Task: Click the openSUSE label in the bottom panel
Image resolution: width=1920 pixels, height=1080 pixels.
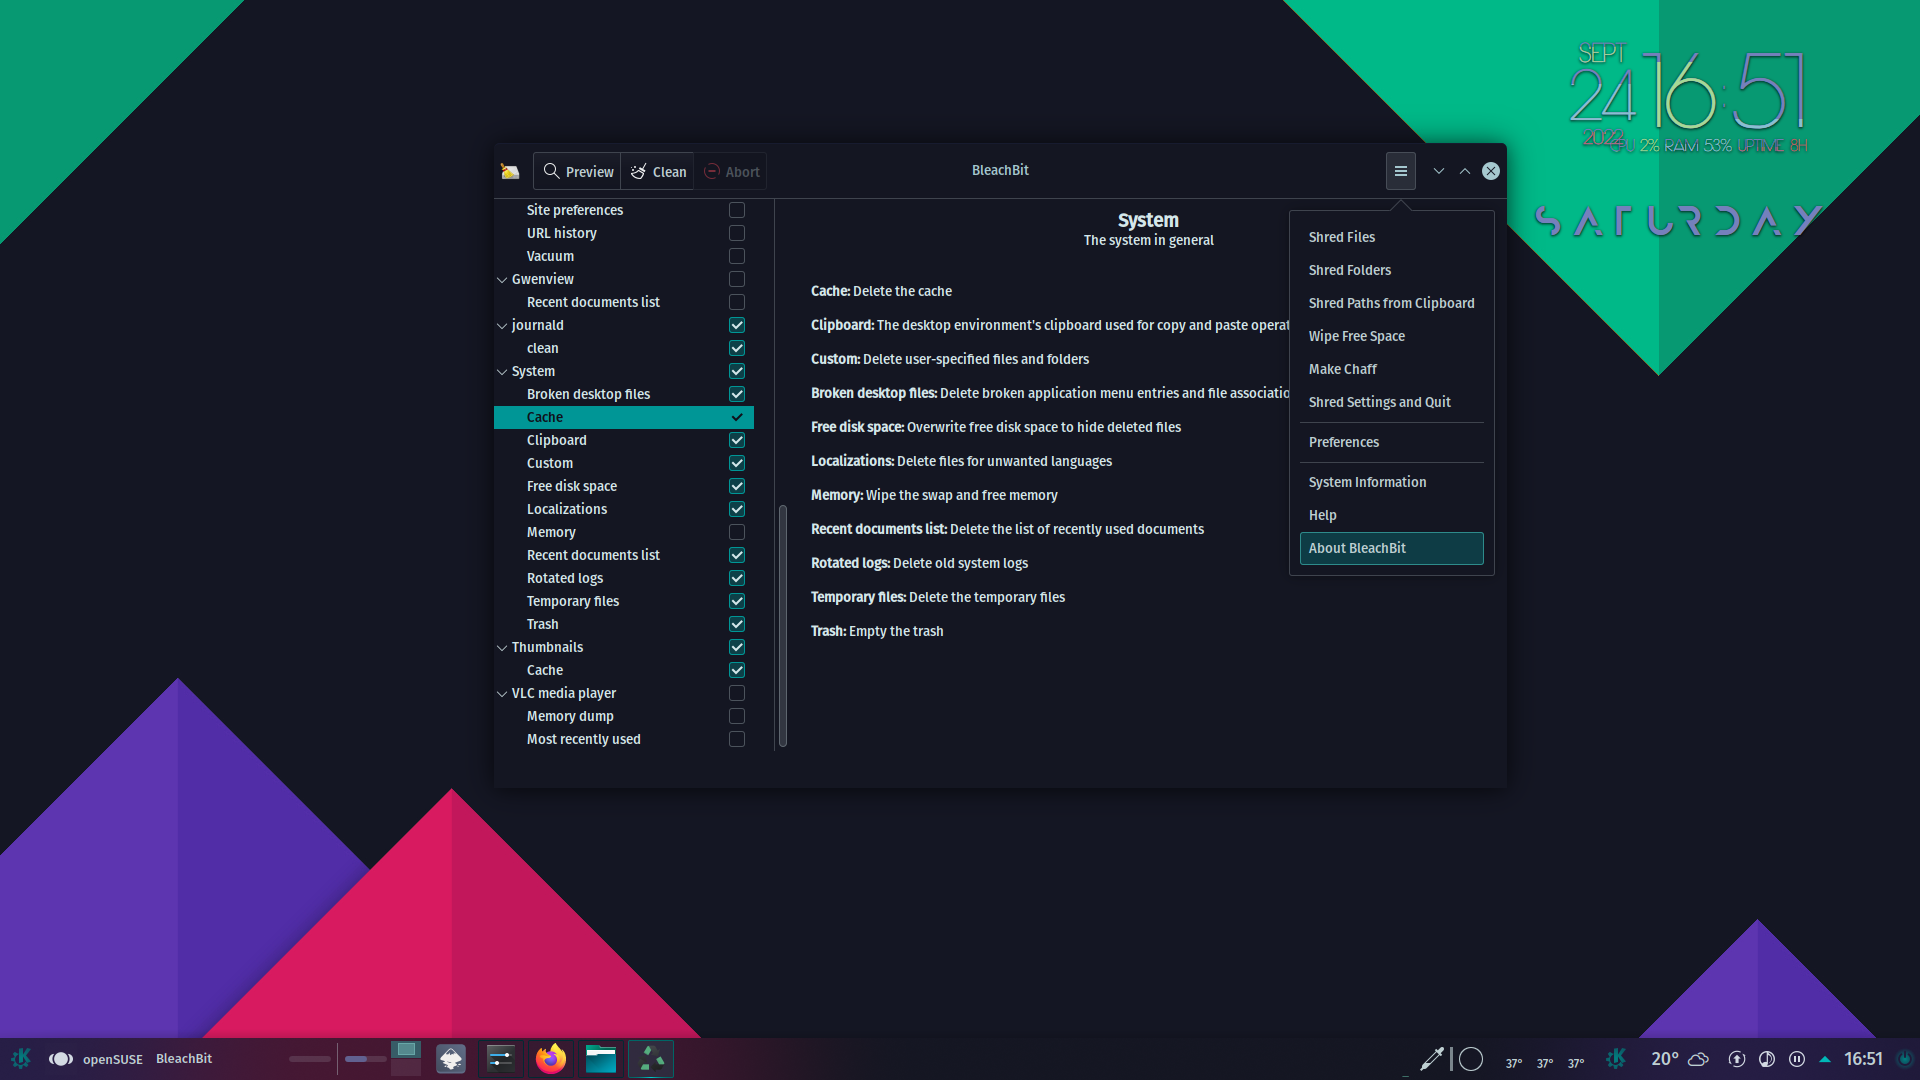Action: click(113, 1059)
